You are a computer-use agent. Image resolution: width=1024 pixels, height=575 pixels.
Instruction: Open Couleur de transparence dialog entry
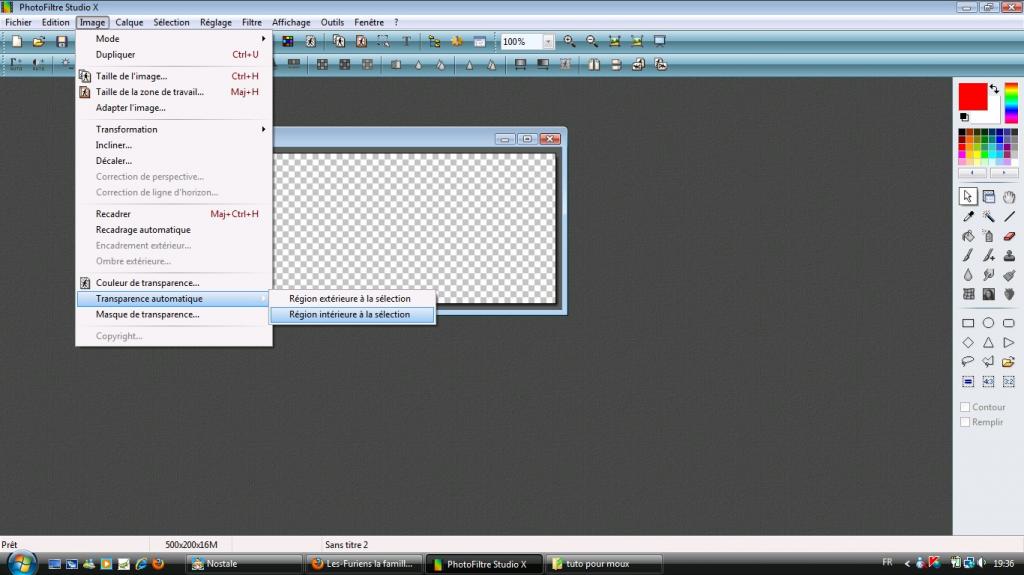(x=174, y=283)
